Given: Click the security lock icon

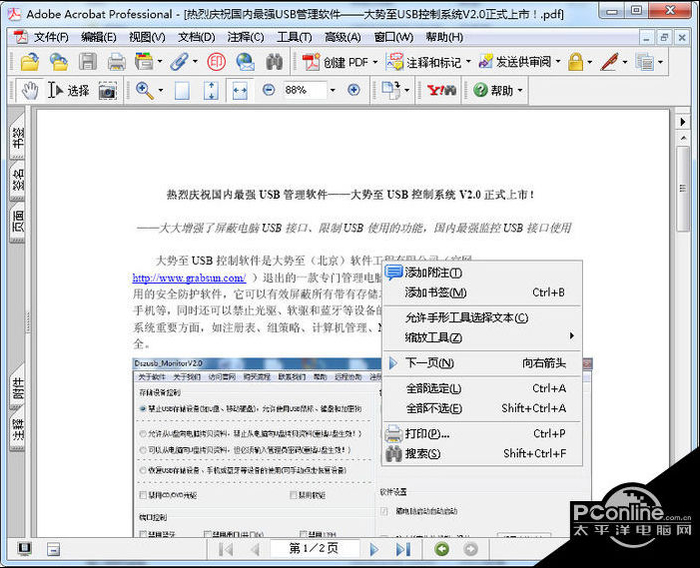Looking at the screenshot, I should (x=575, y=62).
